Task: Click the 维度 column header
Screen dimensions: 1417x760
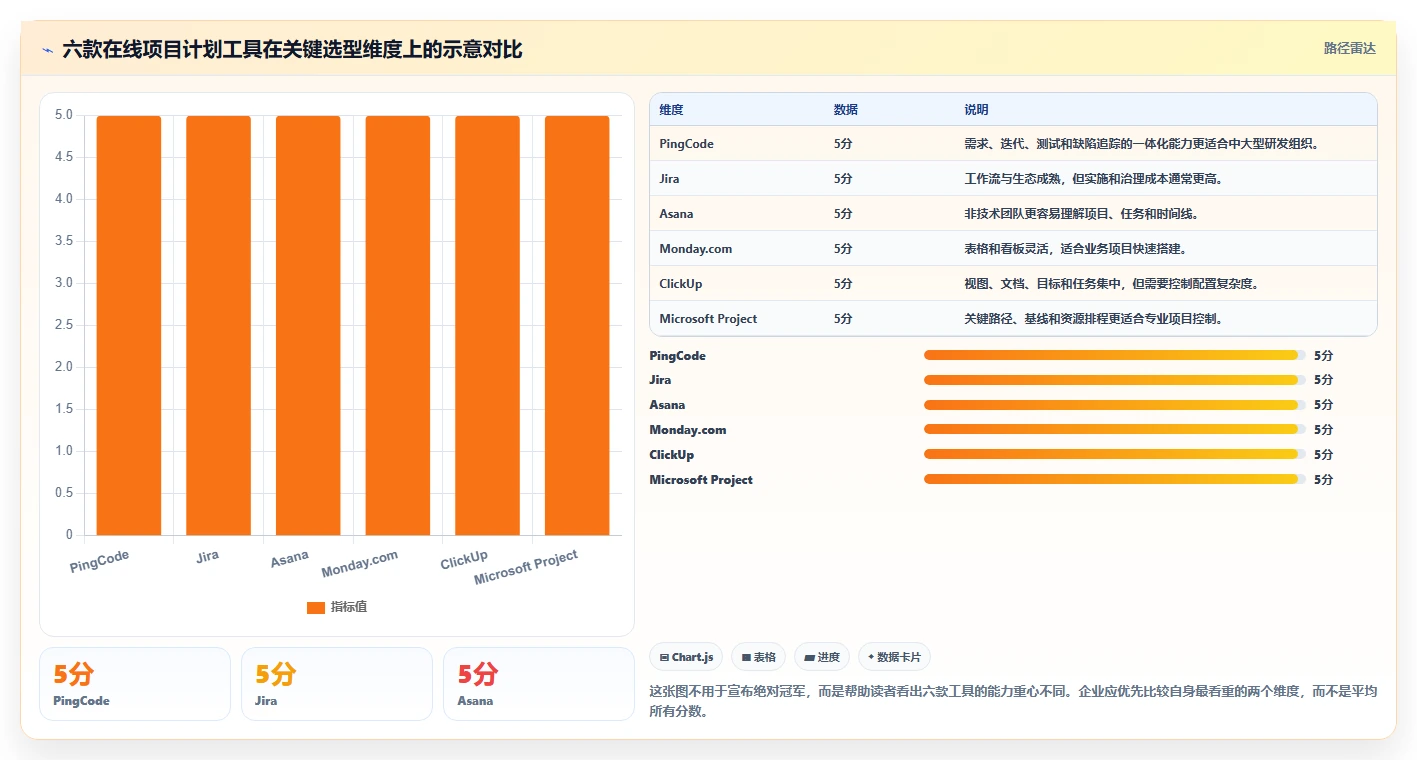Action: (x=672, y=109)
